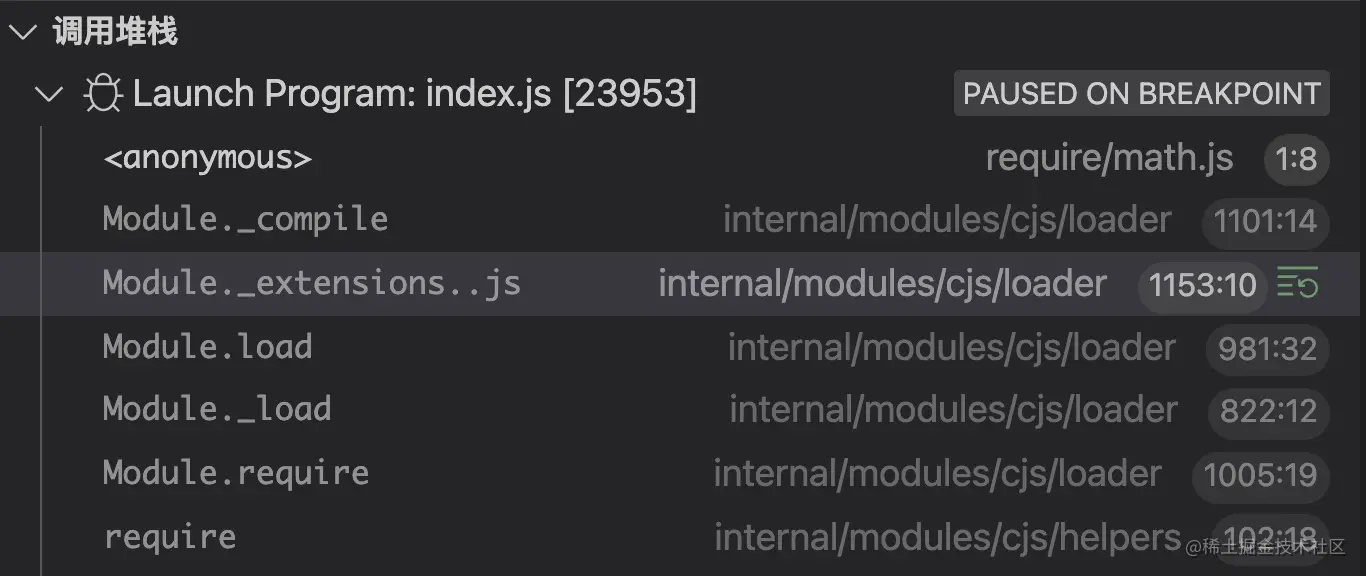Collapse the Launch Program session chevron
Image resolution: width=1366 pixels, height=576 pixels.
48,94
